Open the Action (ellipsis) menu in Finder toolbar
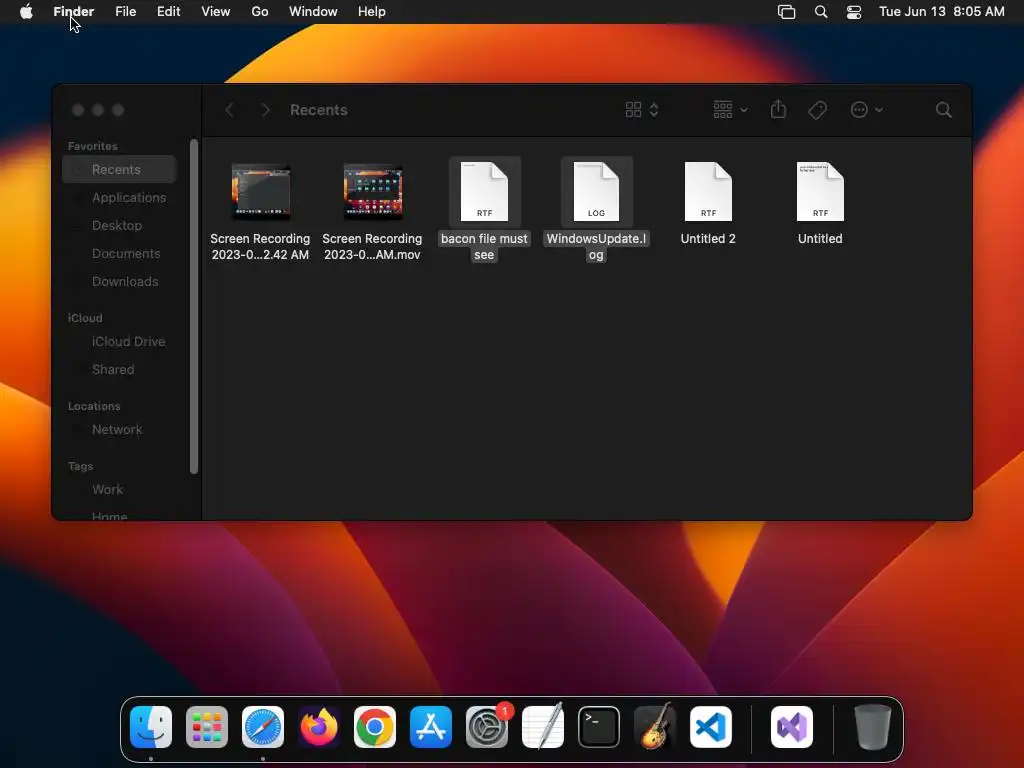The width and height of the screenshot is (1024, 768). click(867, 110)
